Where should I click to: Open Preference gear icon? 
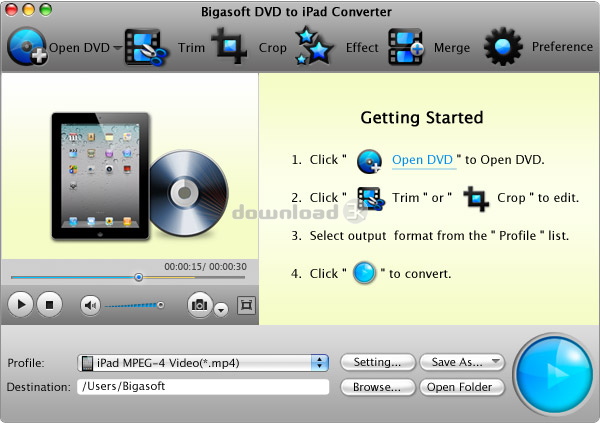(x=503, y=47)
